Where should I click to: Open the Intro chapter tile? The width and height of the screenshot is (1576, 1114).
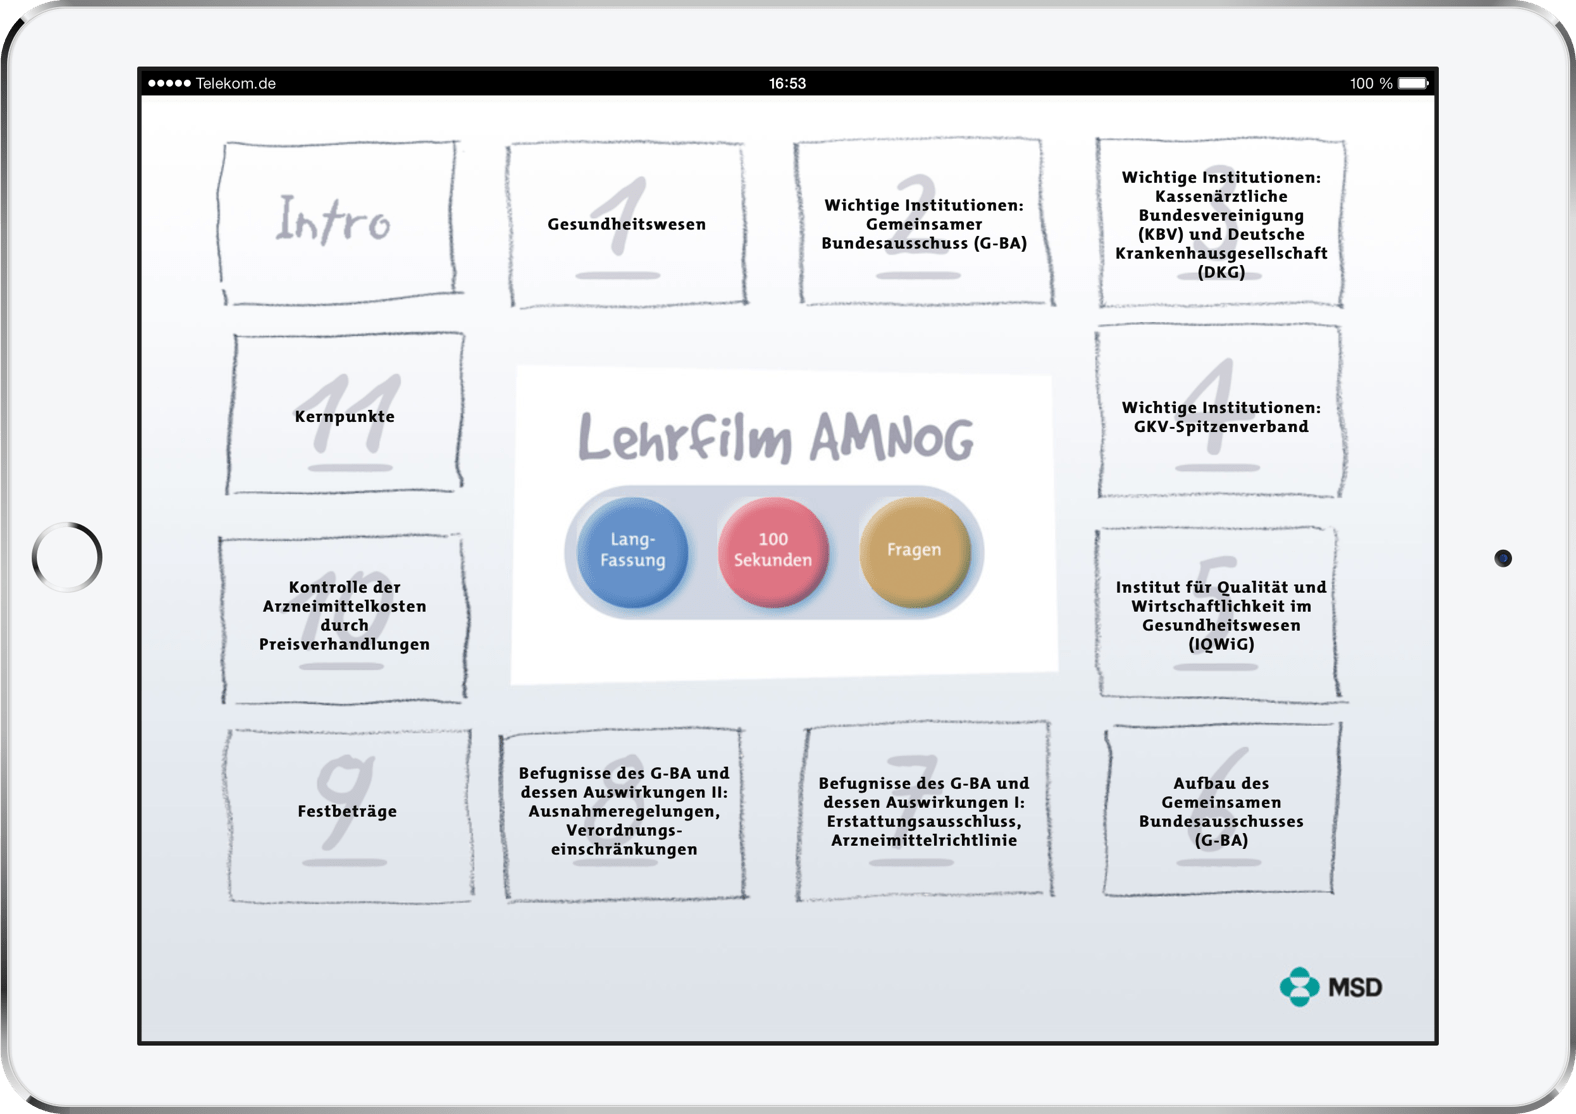[x=339, y=222]
